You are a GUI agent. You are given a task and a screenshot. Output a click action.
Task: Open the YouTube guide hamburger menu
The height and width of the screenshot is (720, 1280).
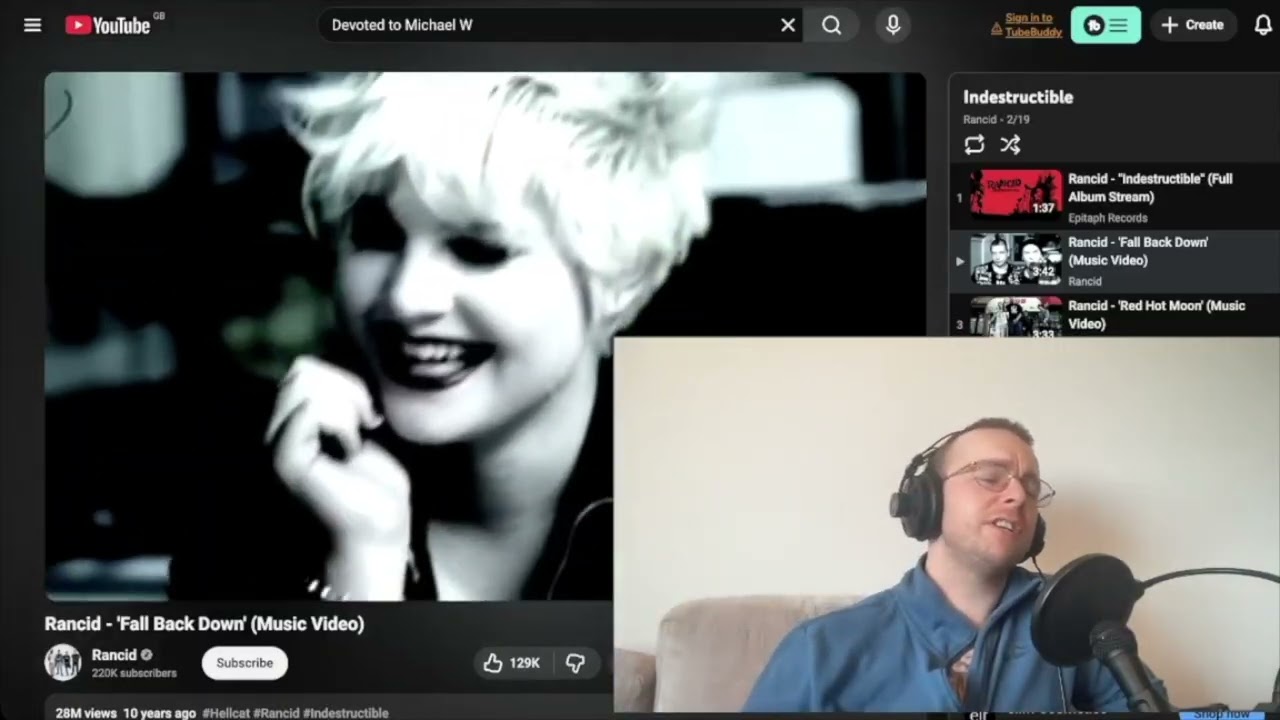[33, 25]
